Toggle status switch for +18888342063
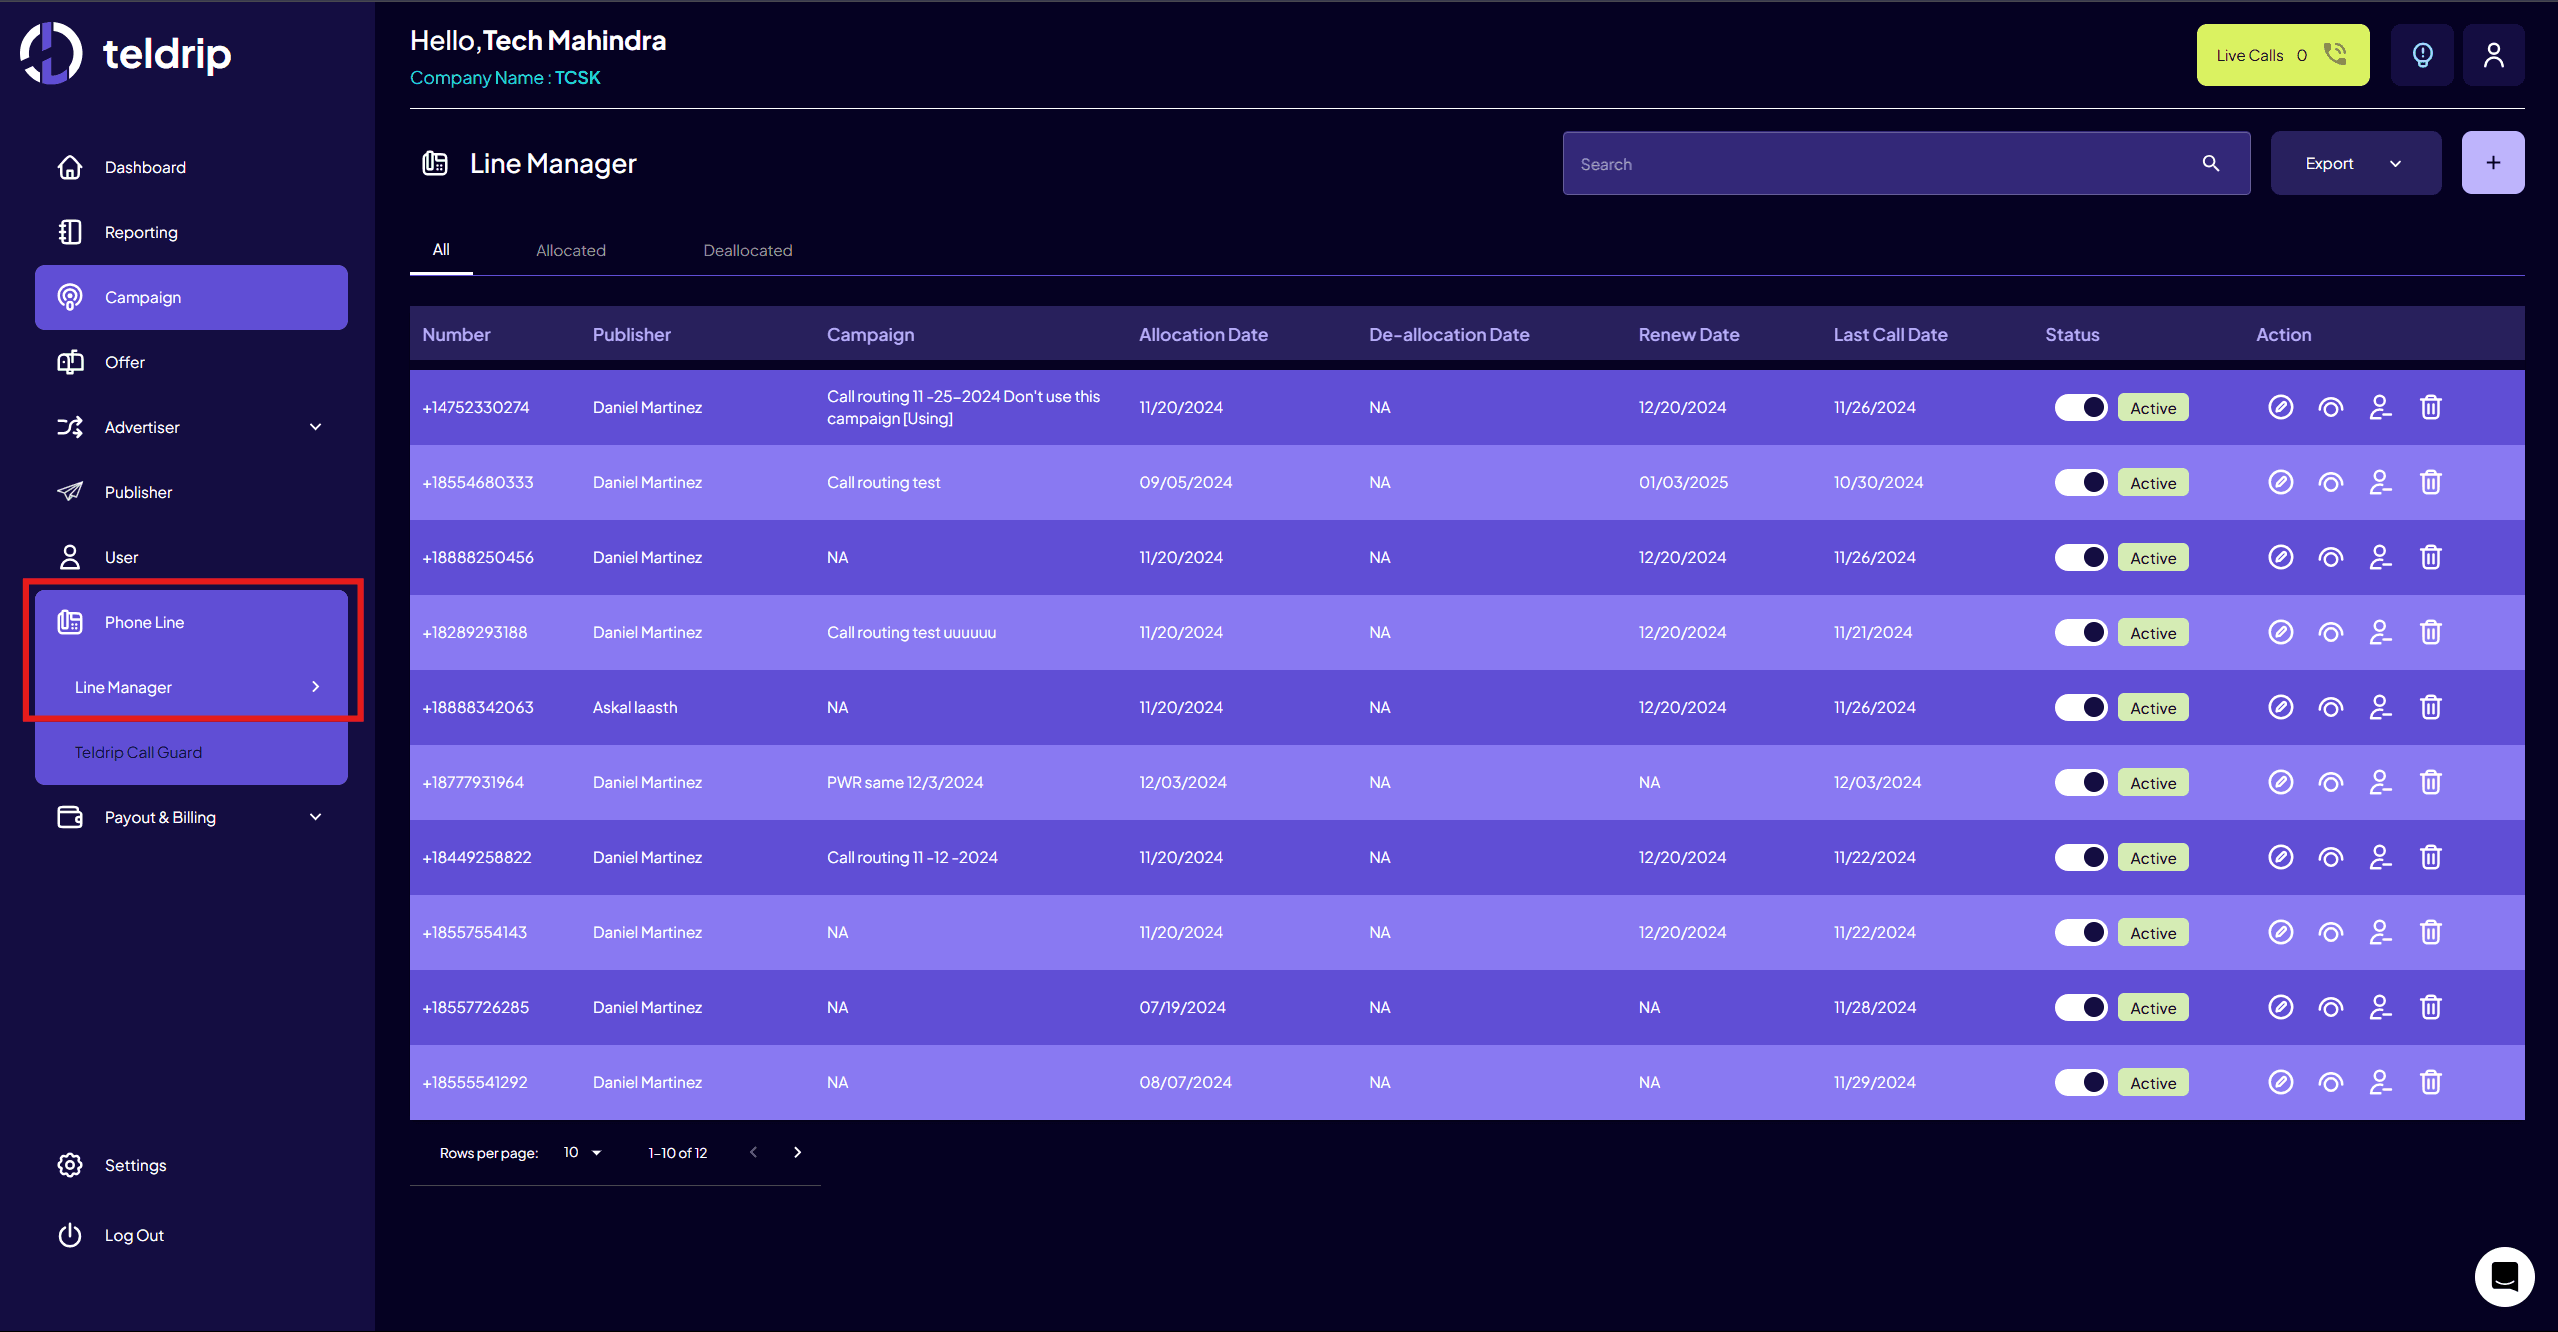Image resolution: width=2558 pixels, height=1332 pixels. pos(2081,707)
